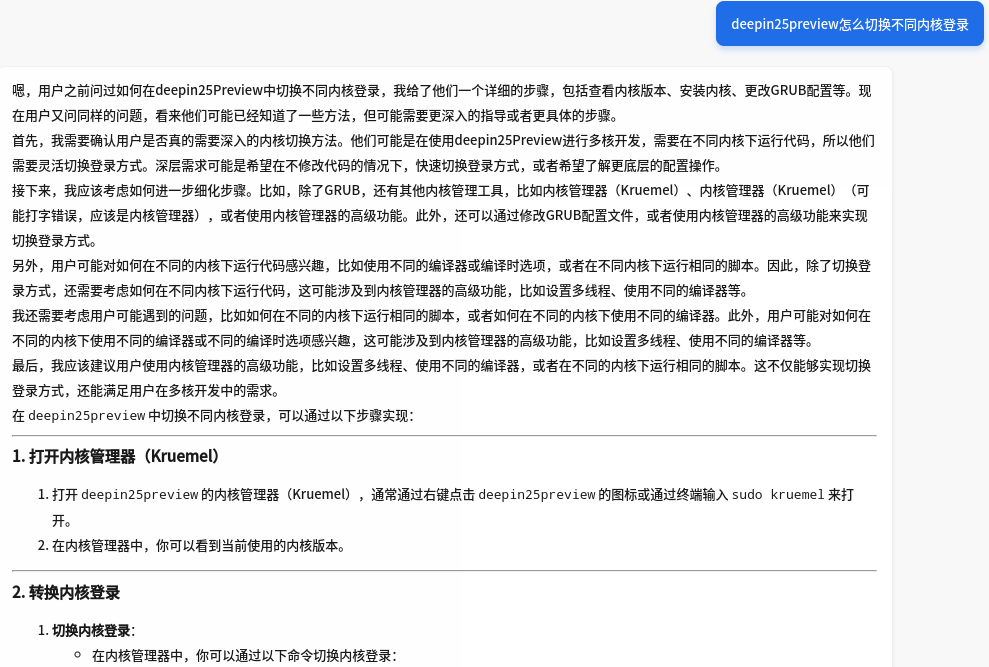The height and width of the screenshot is (667, 989).
Task: Click the paragraph starting '我还需要考虑用户可能遇到的问题'
Action: pyautogui.click(x=442, y=328)
